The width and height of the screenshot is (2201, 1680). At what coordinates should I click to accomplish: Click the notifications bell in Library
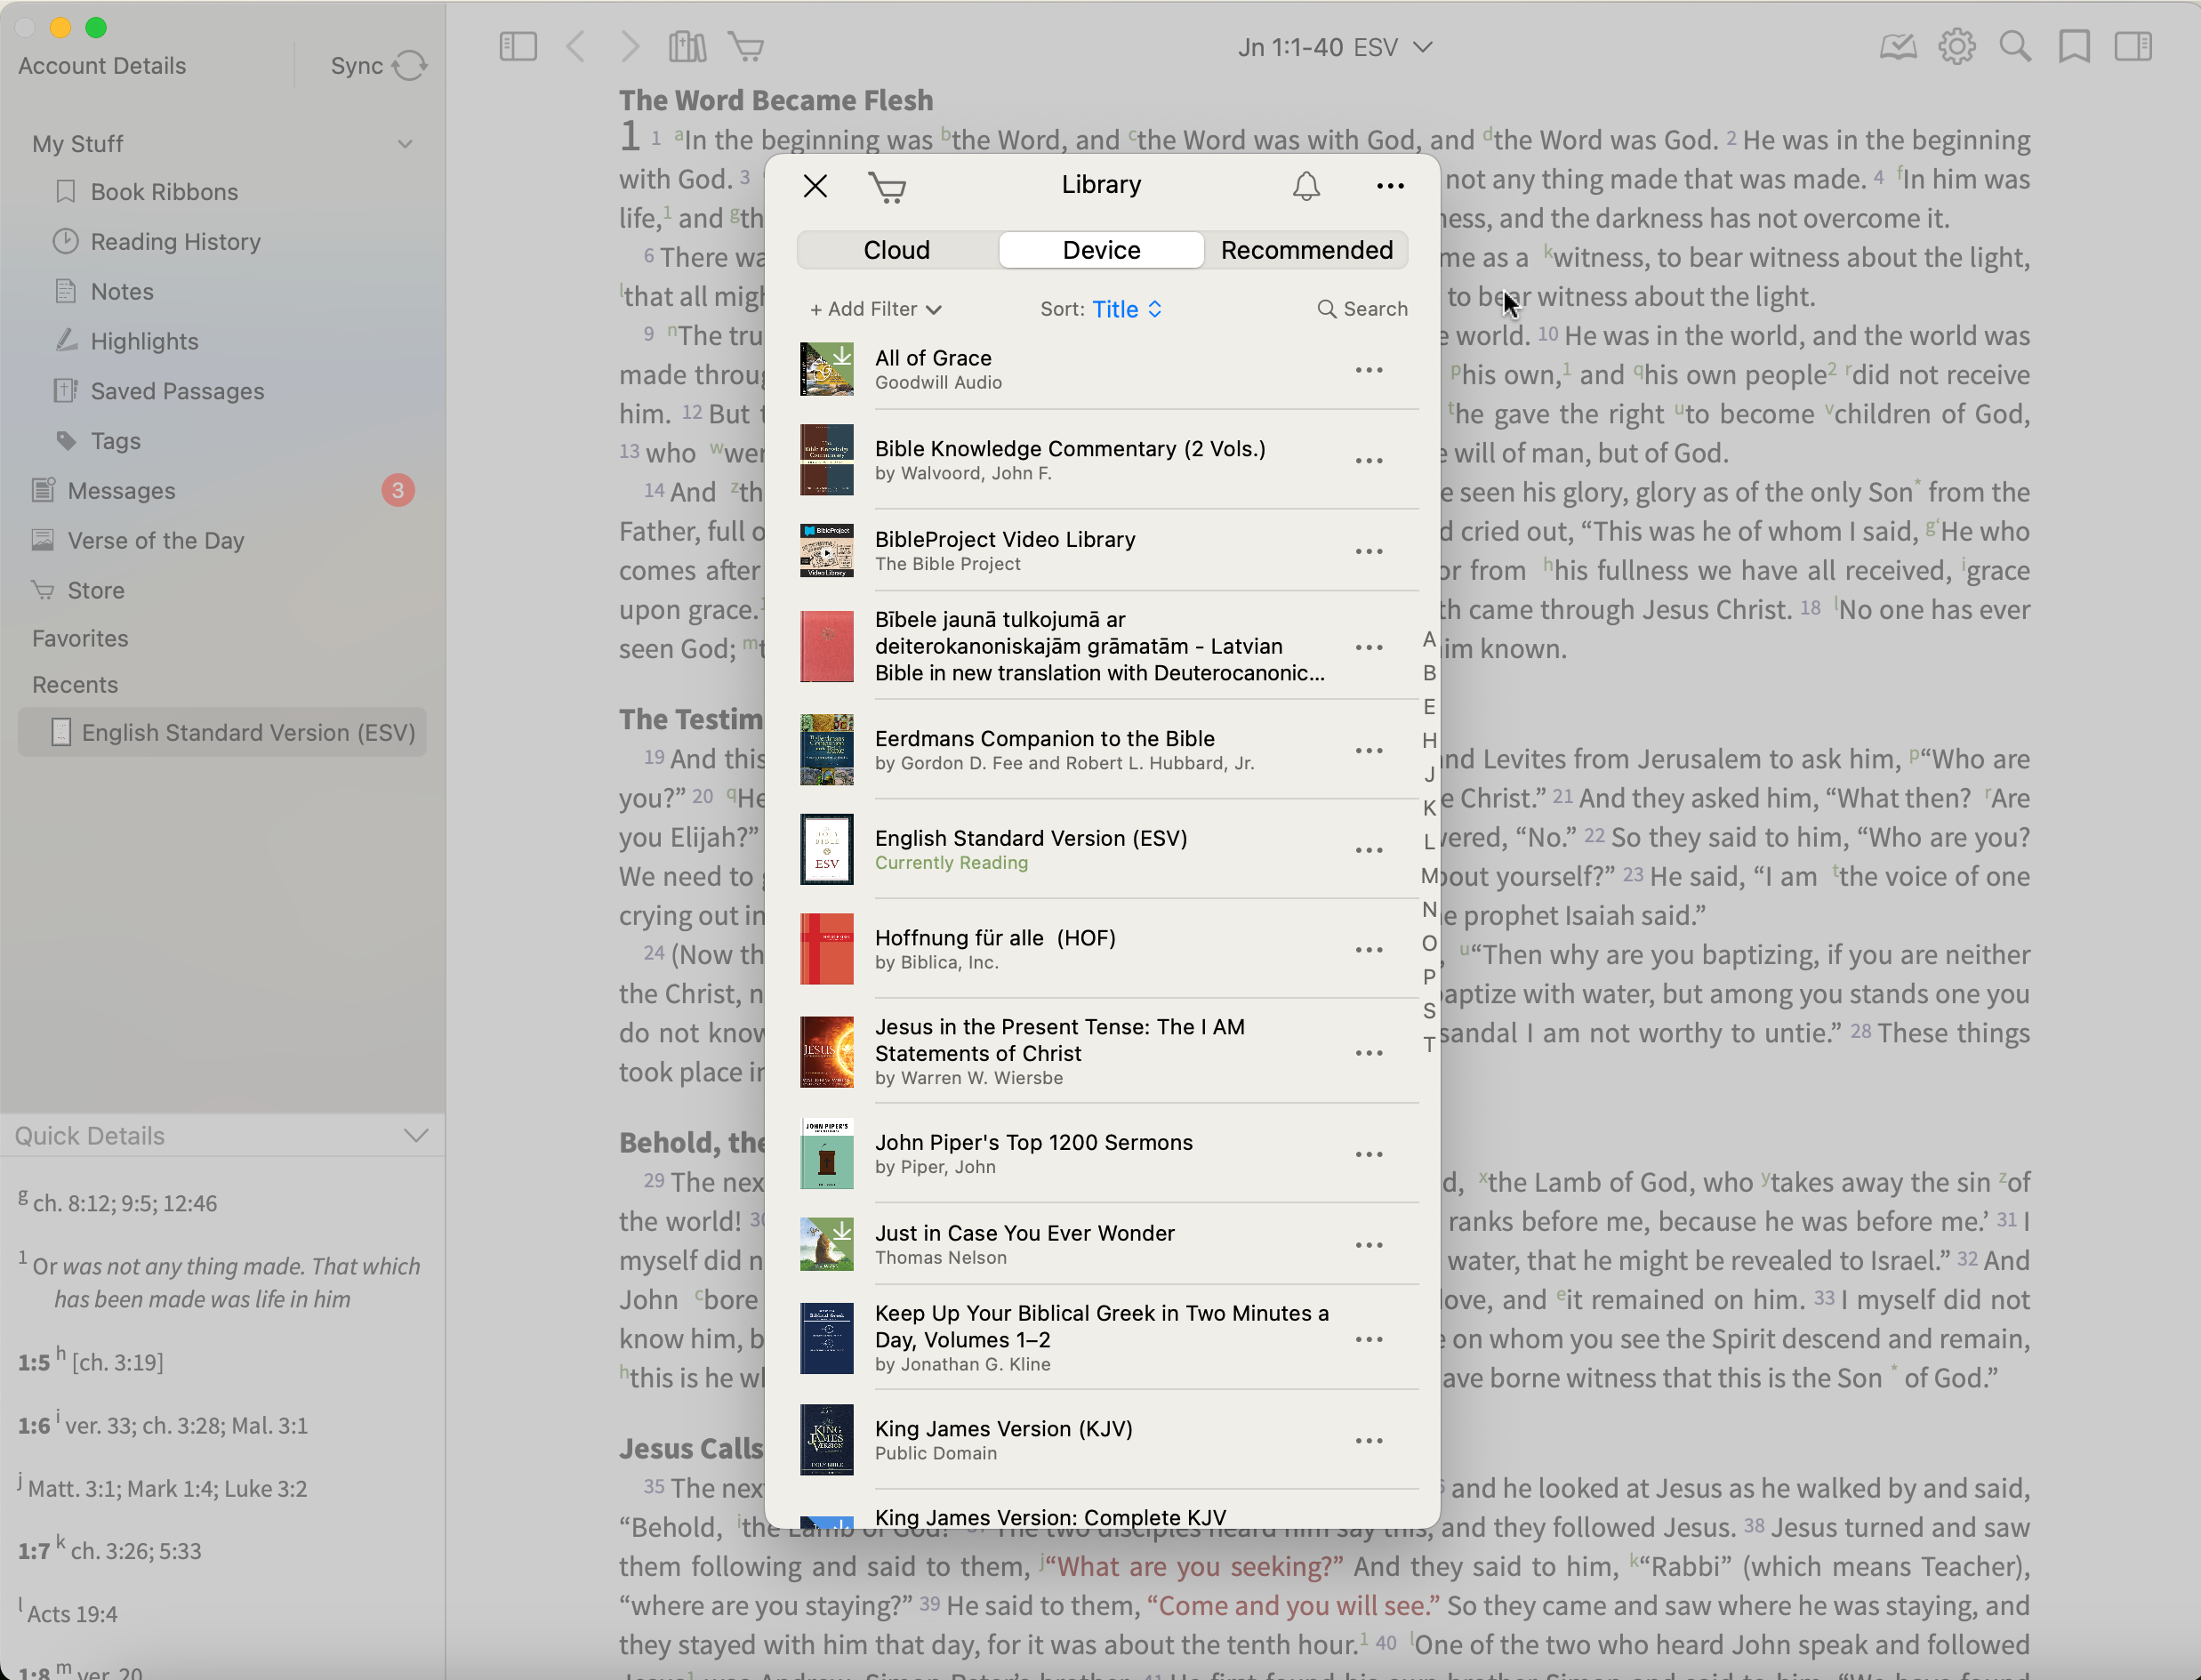coord(1306,186)
